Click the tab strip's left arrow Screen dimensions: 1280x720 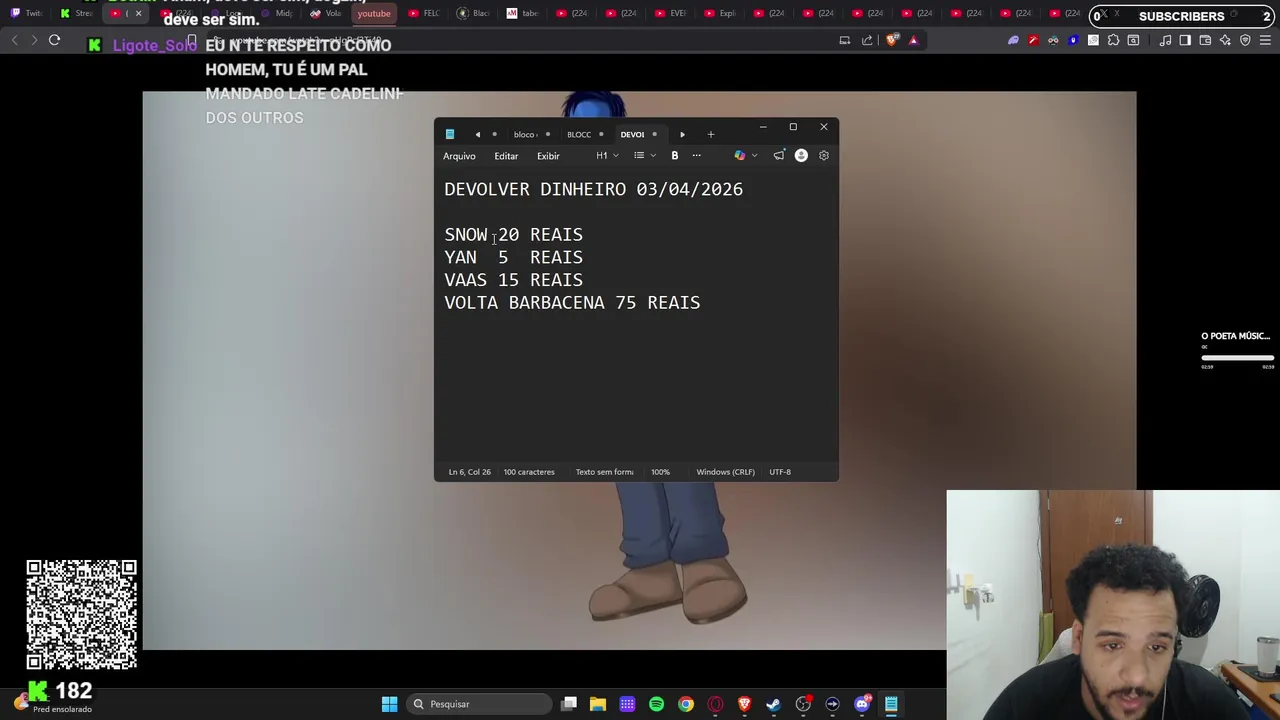(x=477, y=134)
